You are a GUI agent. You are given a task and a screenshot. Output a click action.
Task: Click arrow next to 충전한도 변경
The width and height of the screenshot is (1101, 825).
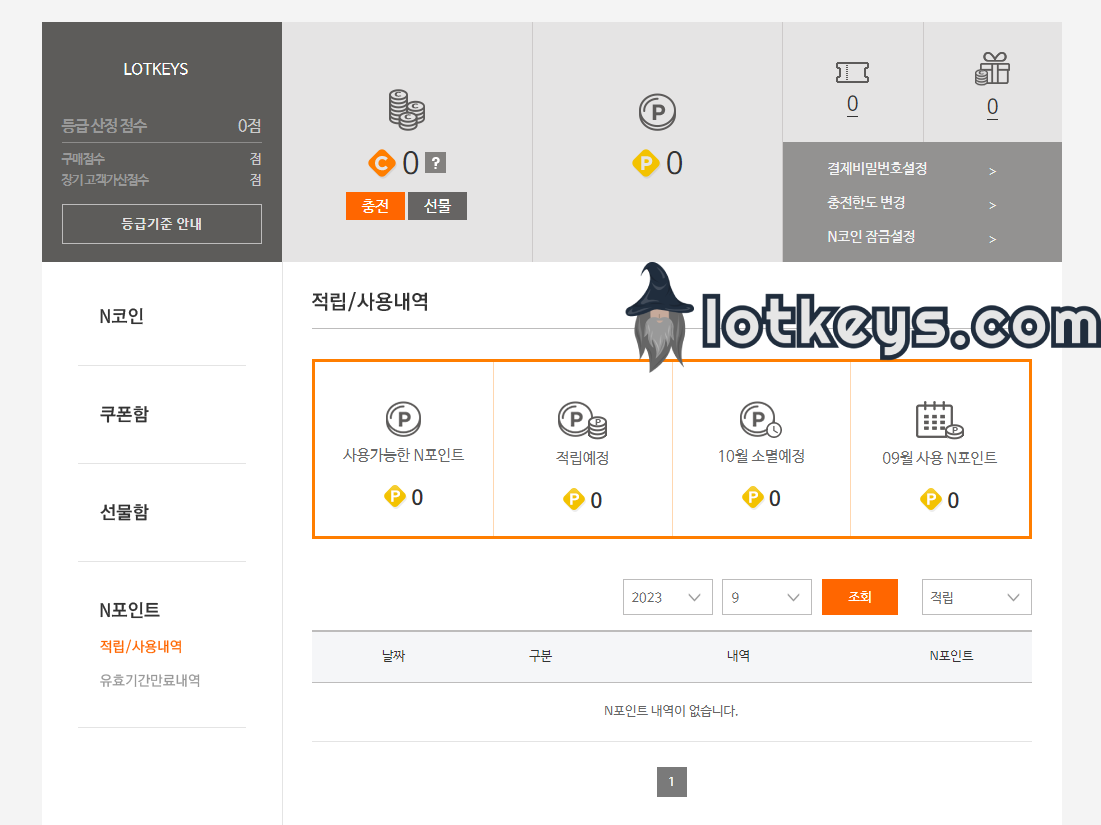click(x=992, y=205)
